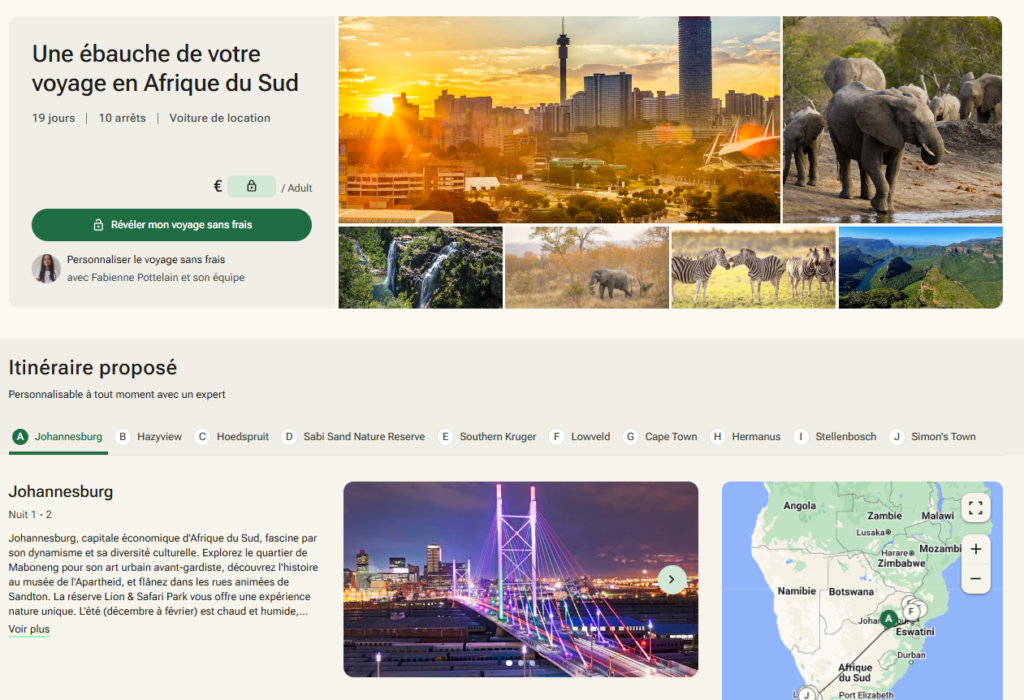The width and height of the screenshot is (1024, 700).
Task: Select the Sabi Sand Nature Reserve tab
Action: pos(353,437)
